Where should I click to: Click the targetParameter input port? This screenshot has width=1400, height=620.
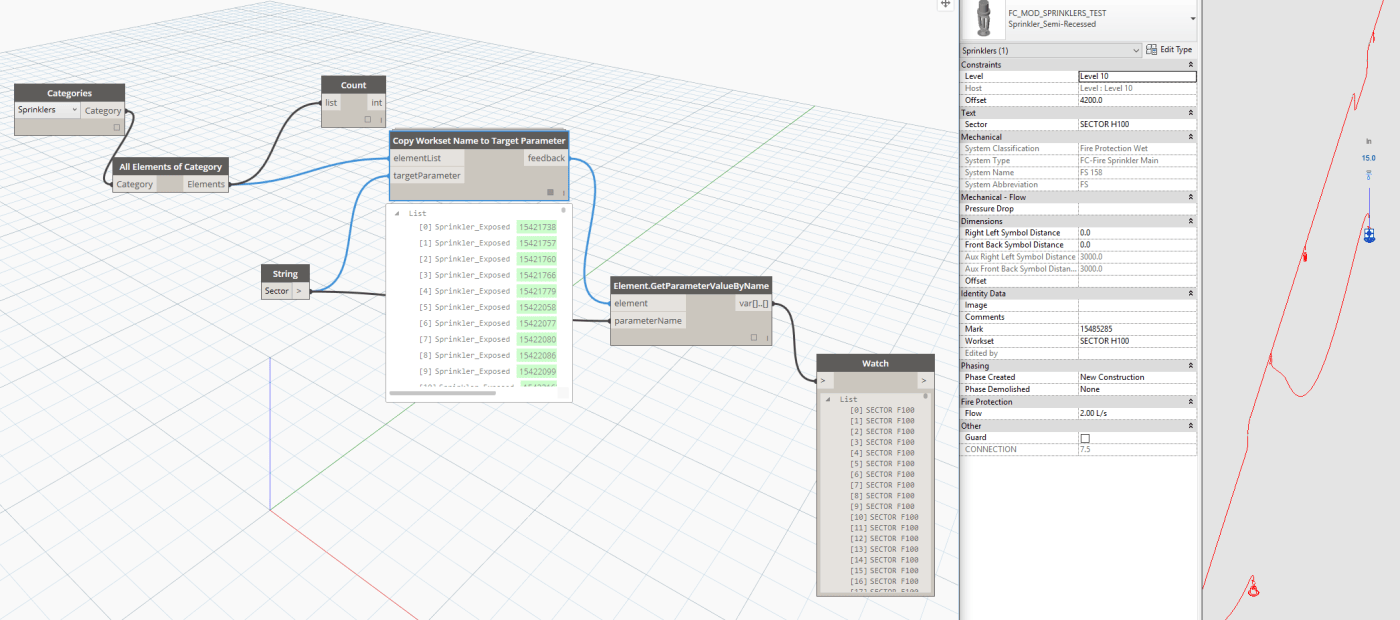coord(427,175)
